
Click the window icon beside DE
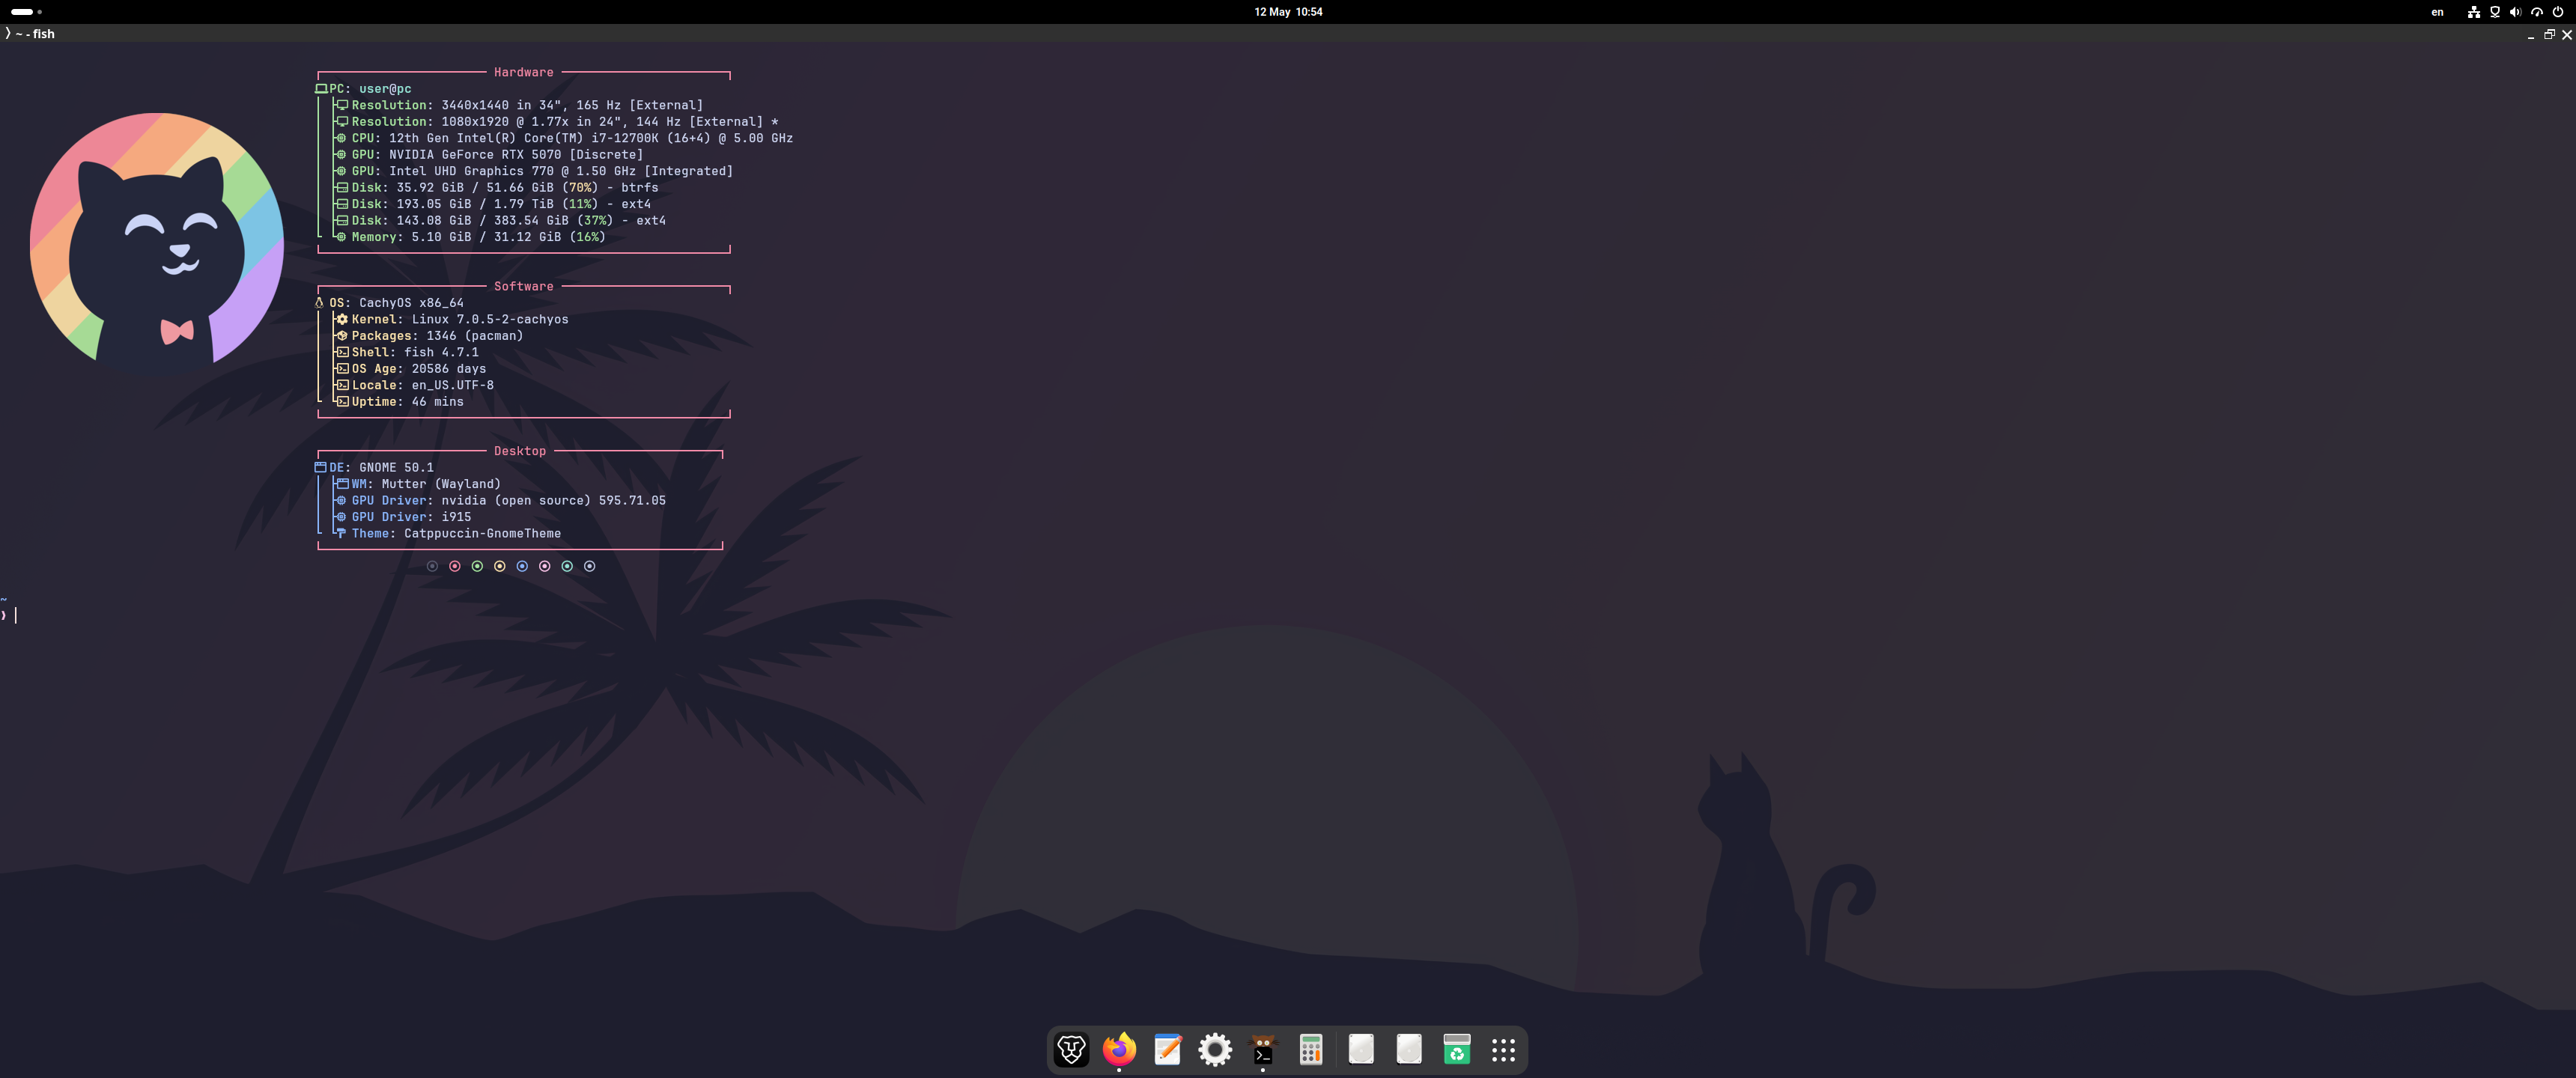[x=321, y=467]
